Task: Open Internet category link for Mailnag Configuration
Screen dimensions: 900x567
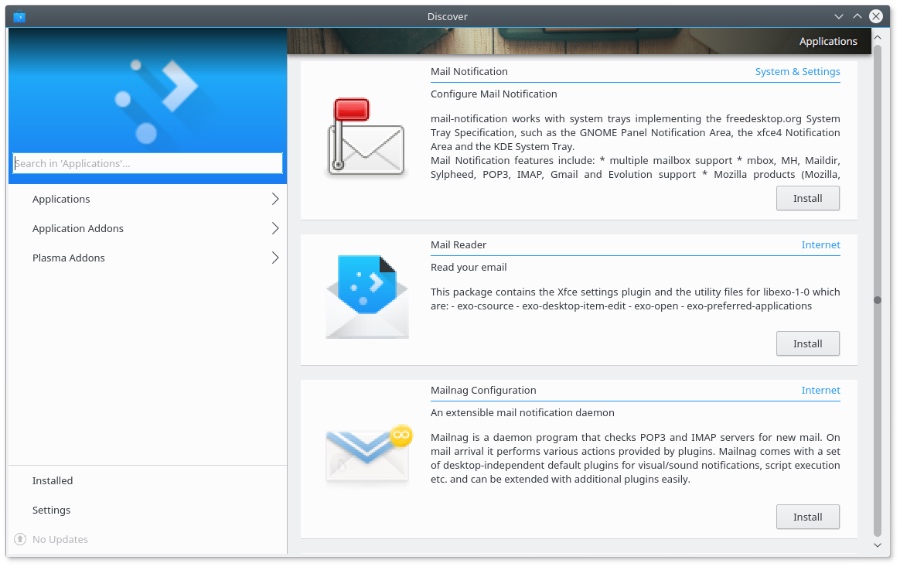Action: [820, 391]
